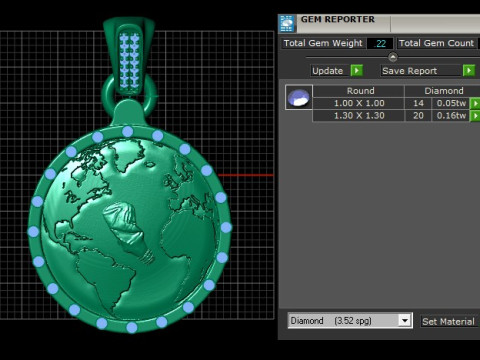This screenshot has width=480, height=360.
Task: Click the round gem thumbnail in report
Action: [299, 97]
